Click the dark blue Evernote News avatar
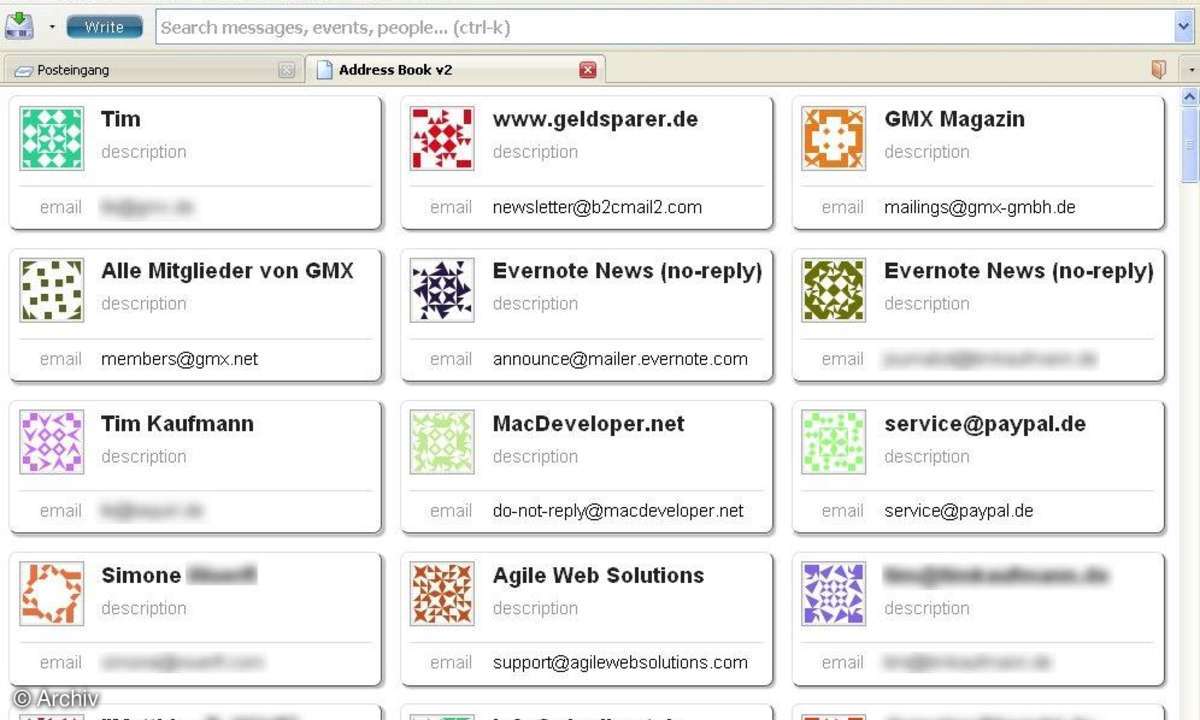Viewport: 1200px width, 720px height. point(442,290)
